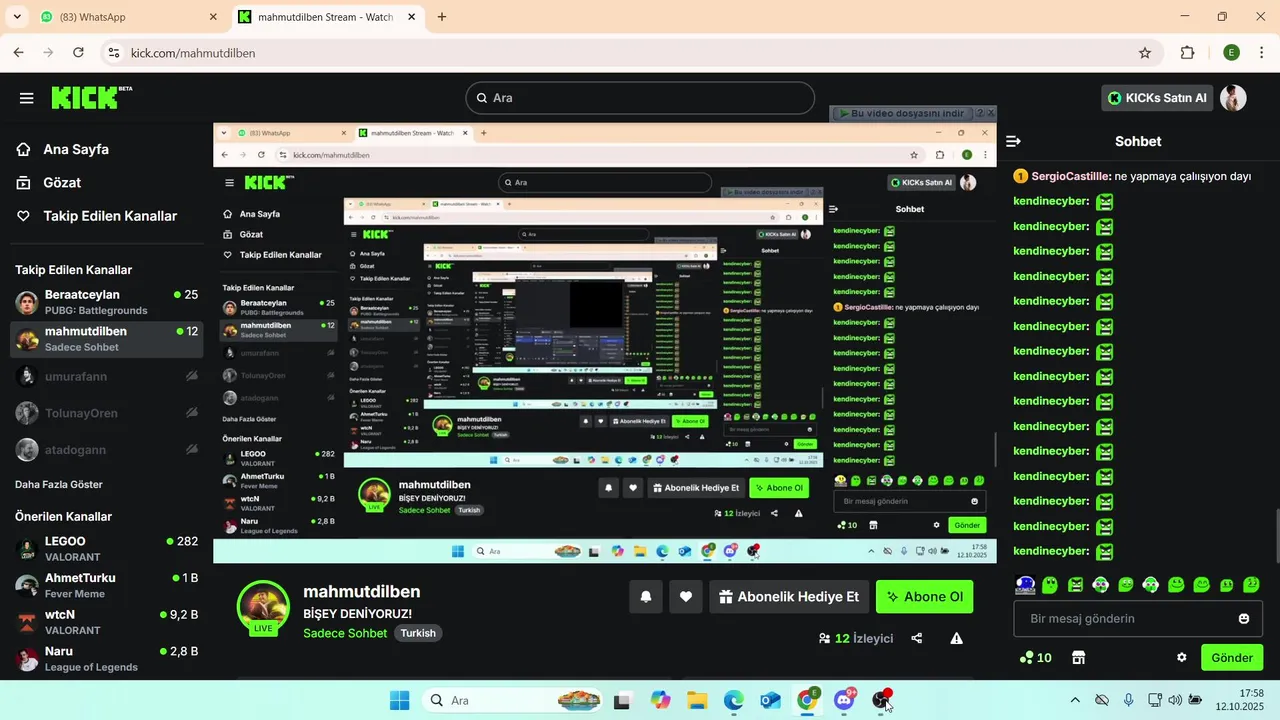Click the heart follow button

point(686,596)
